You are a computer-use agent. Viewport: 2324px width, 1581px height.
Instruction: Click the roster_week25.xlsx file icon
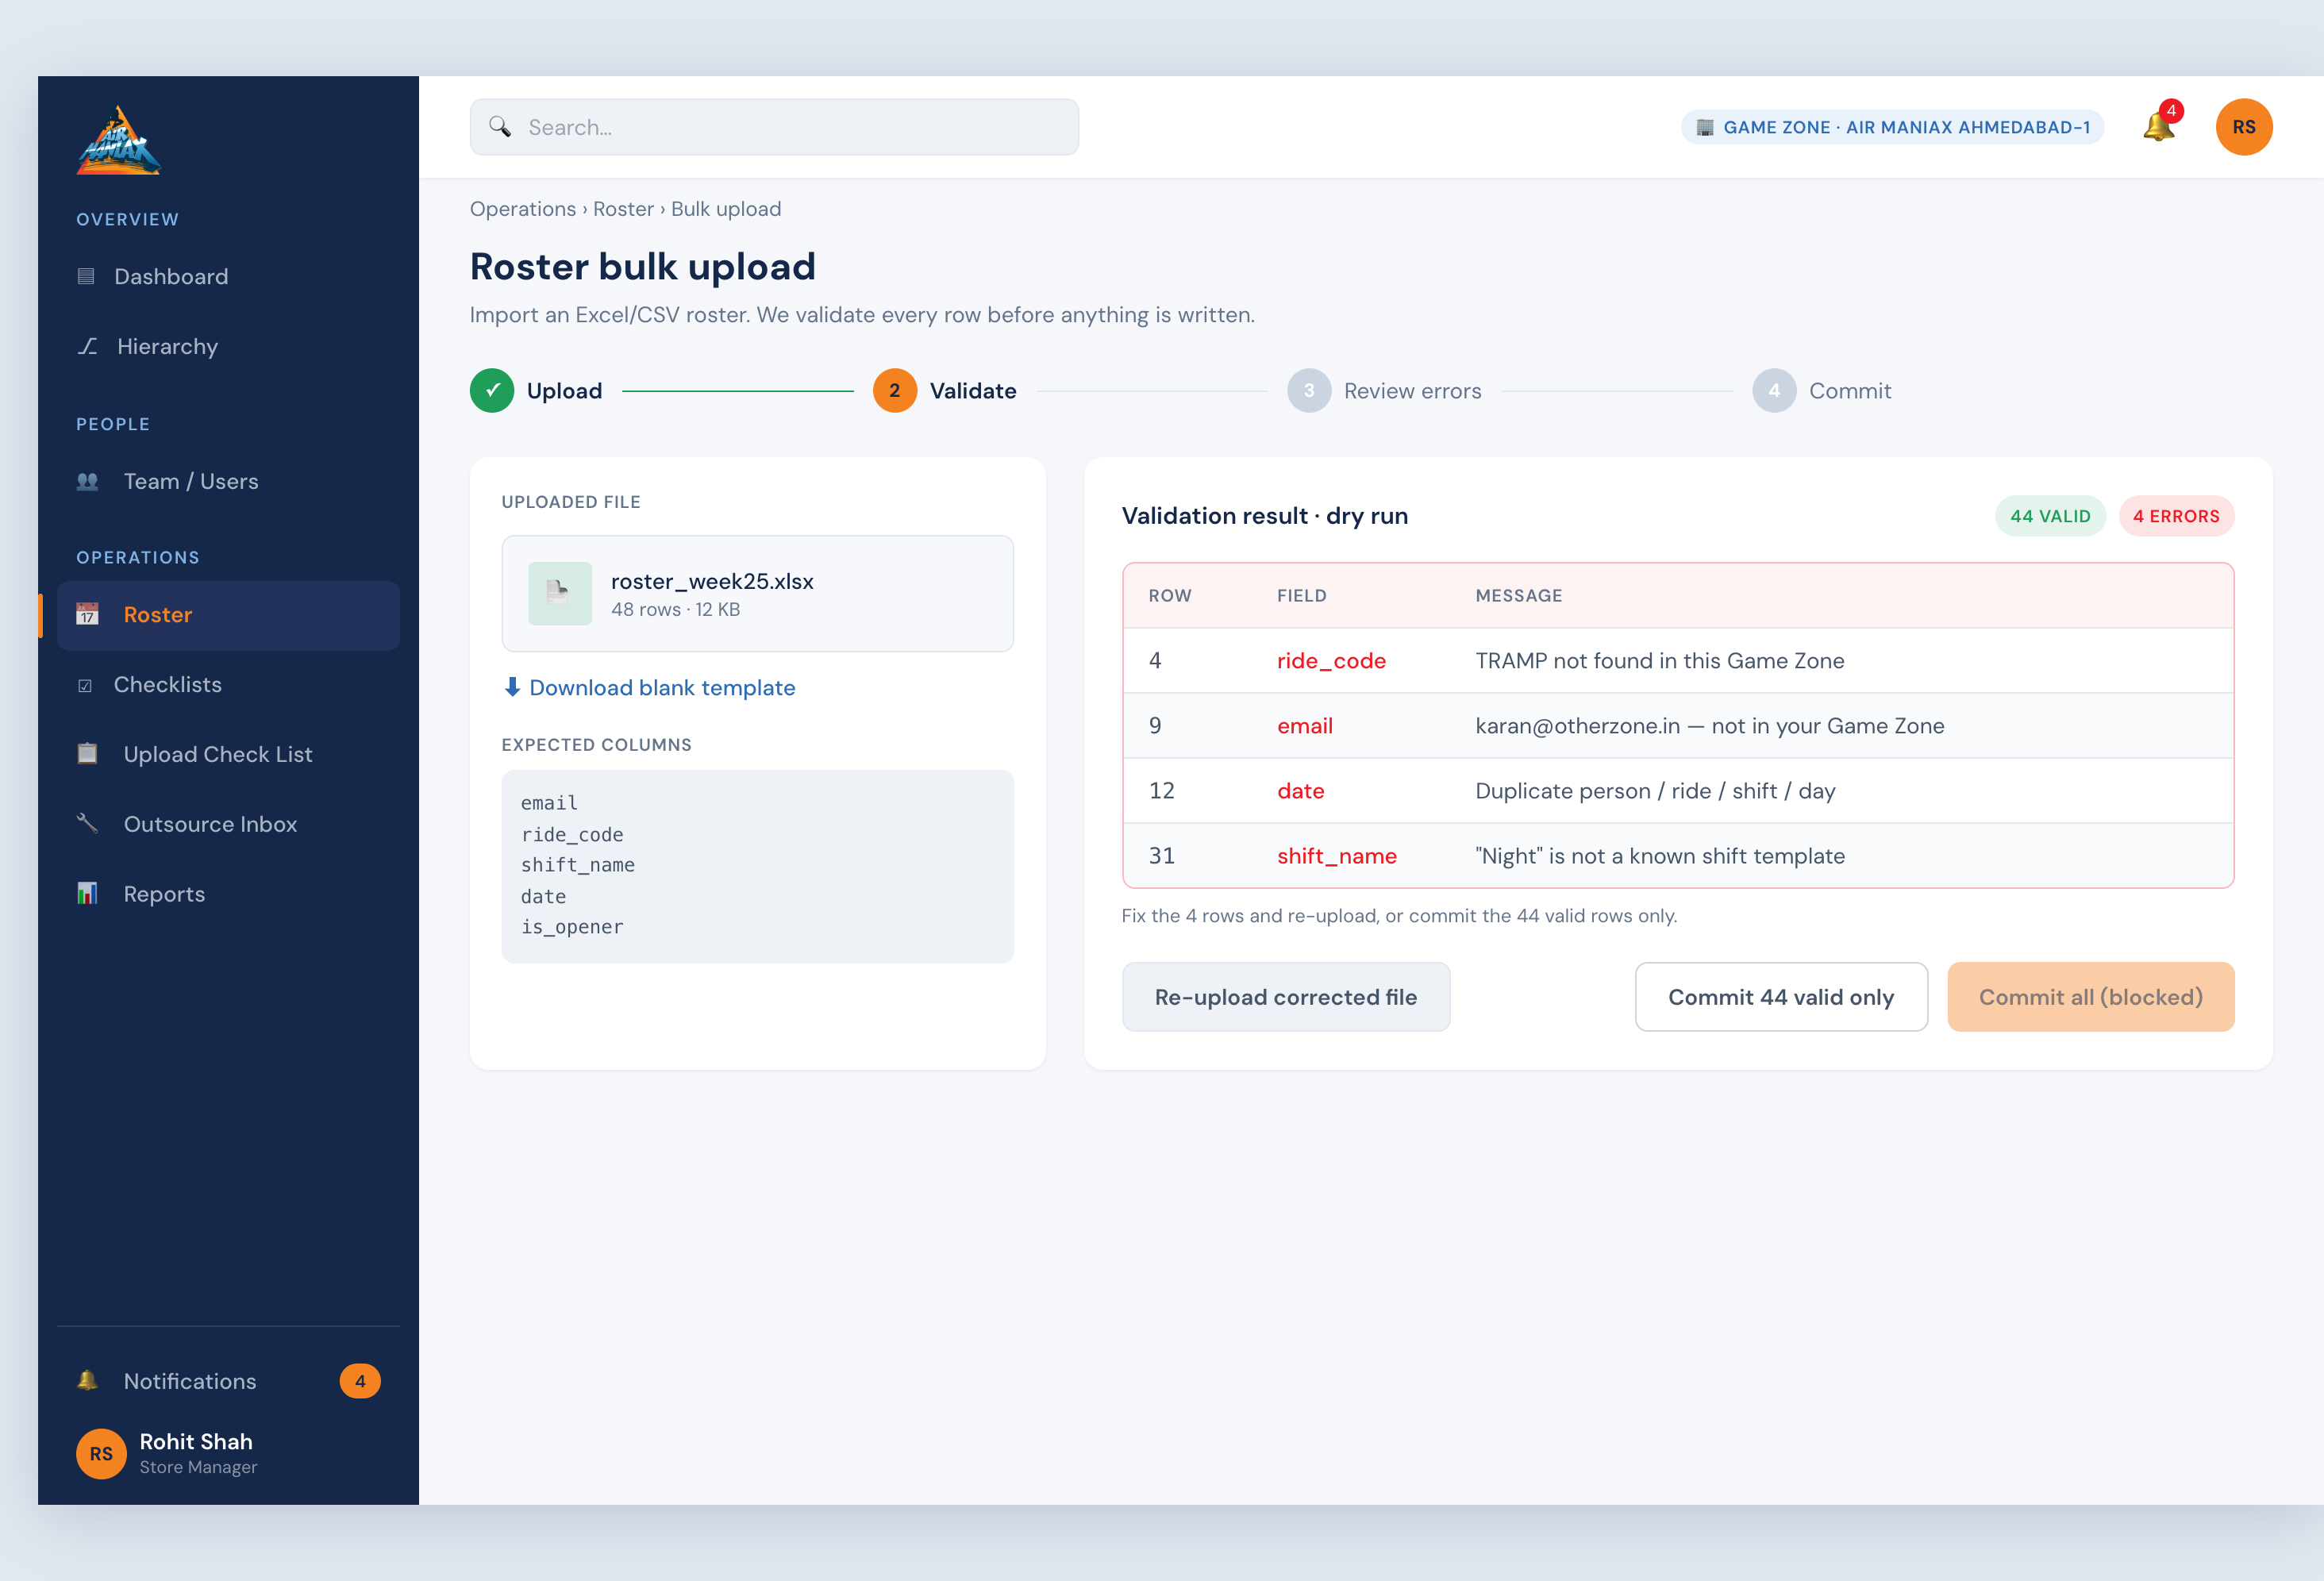(559, 593)
